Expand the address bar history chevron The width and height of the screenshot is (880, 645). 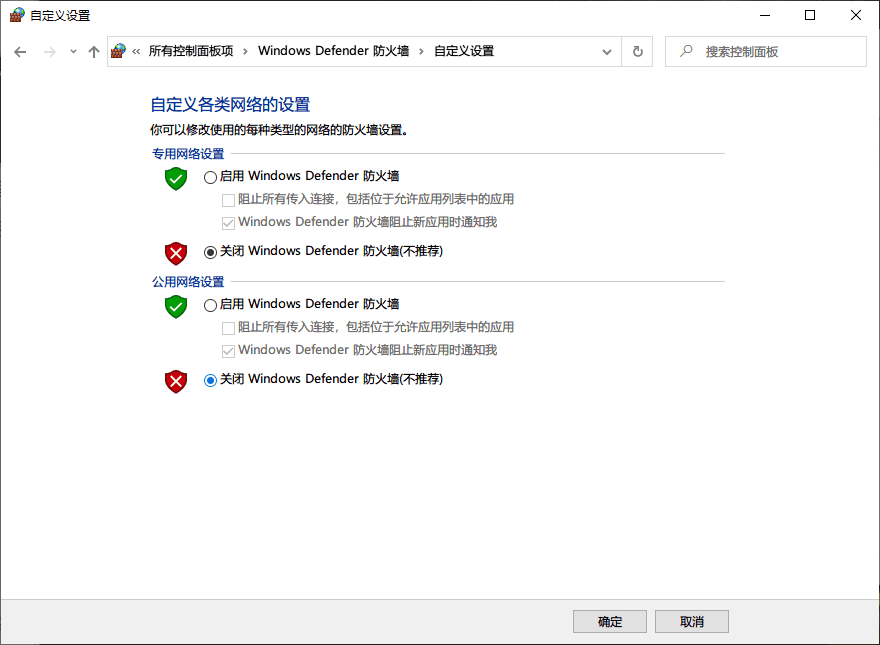pos(607,52)
